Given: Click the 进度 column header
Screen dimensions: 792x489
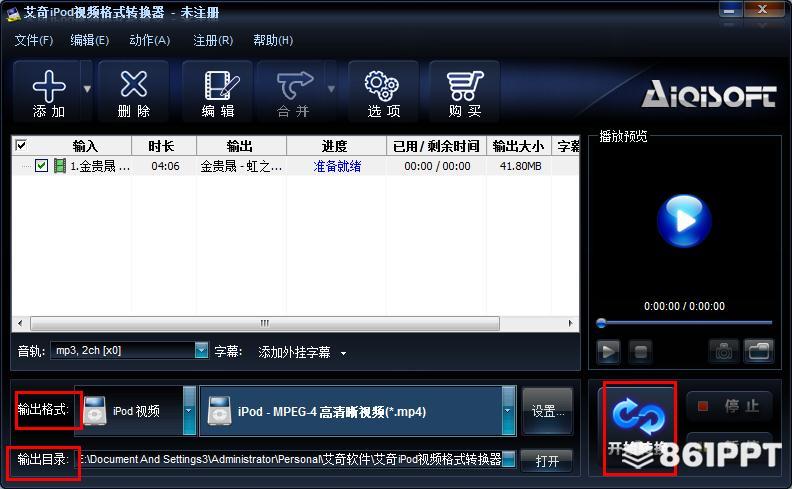Looking at the screenshot, I should [336, 146].
